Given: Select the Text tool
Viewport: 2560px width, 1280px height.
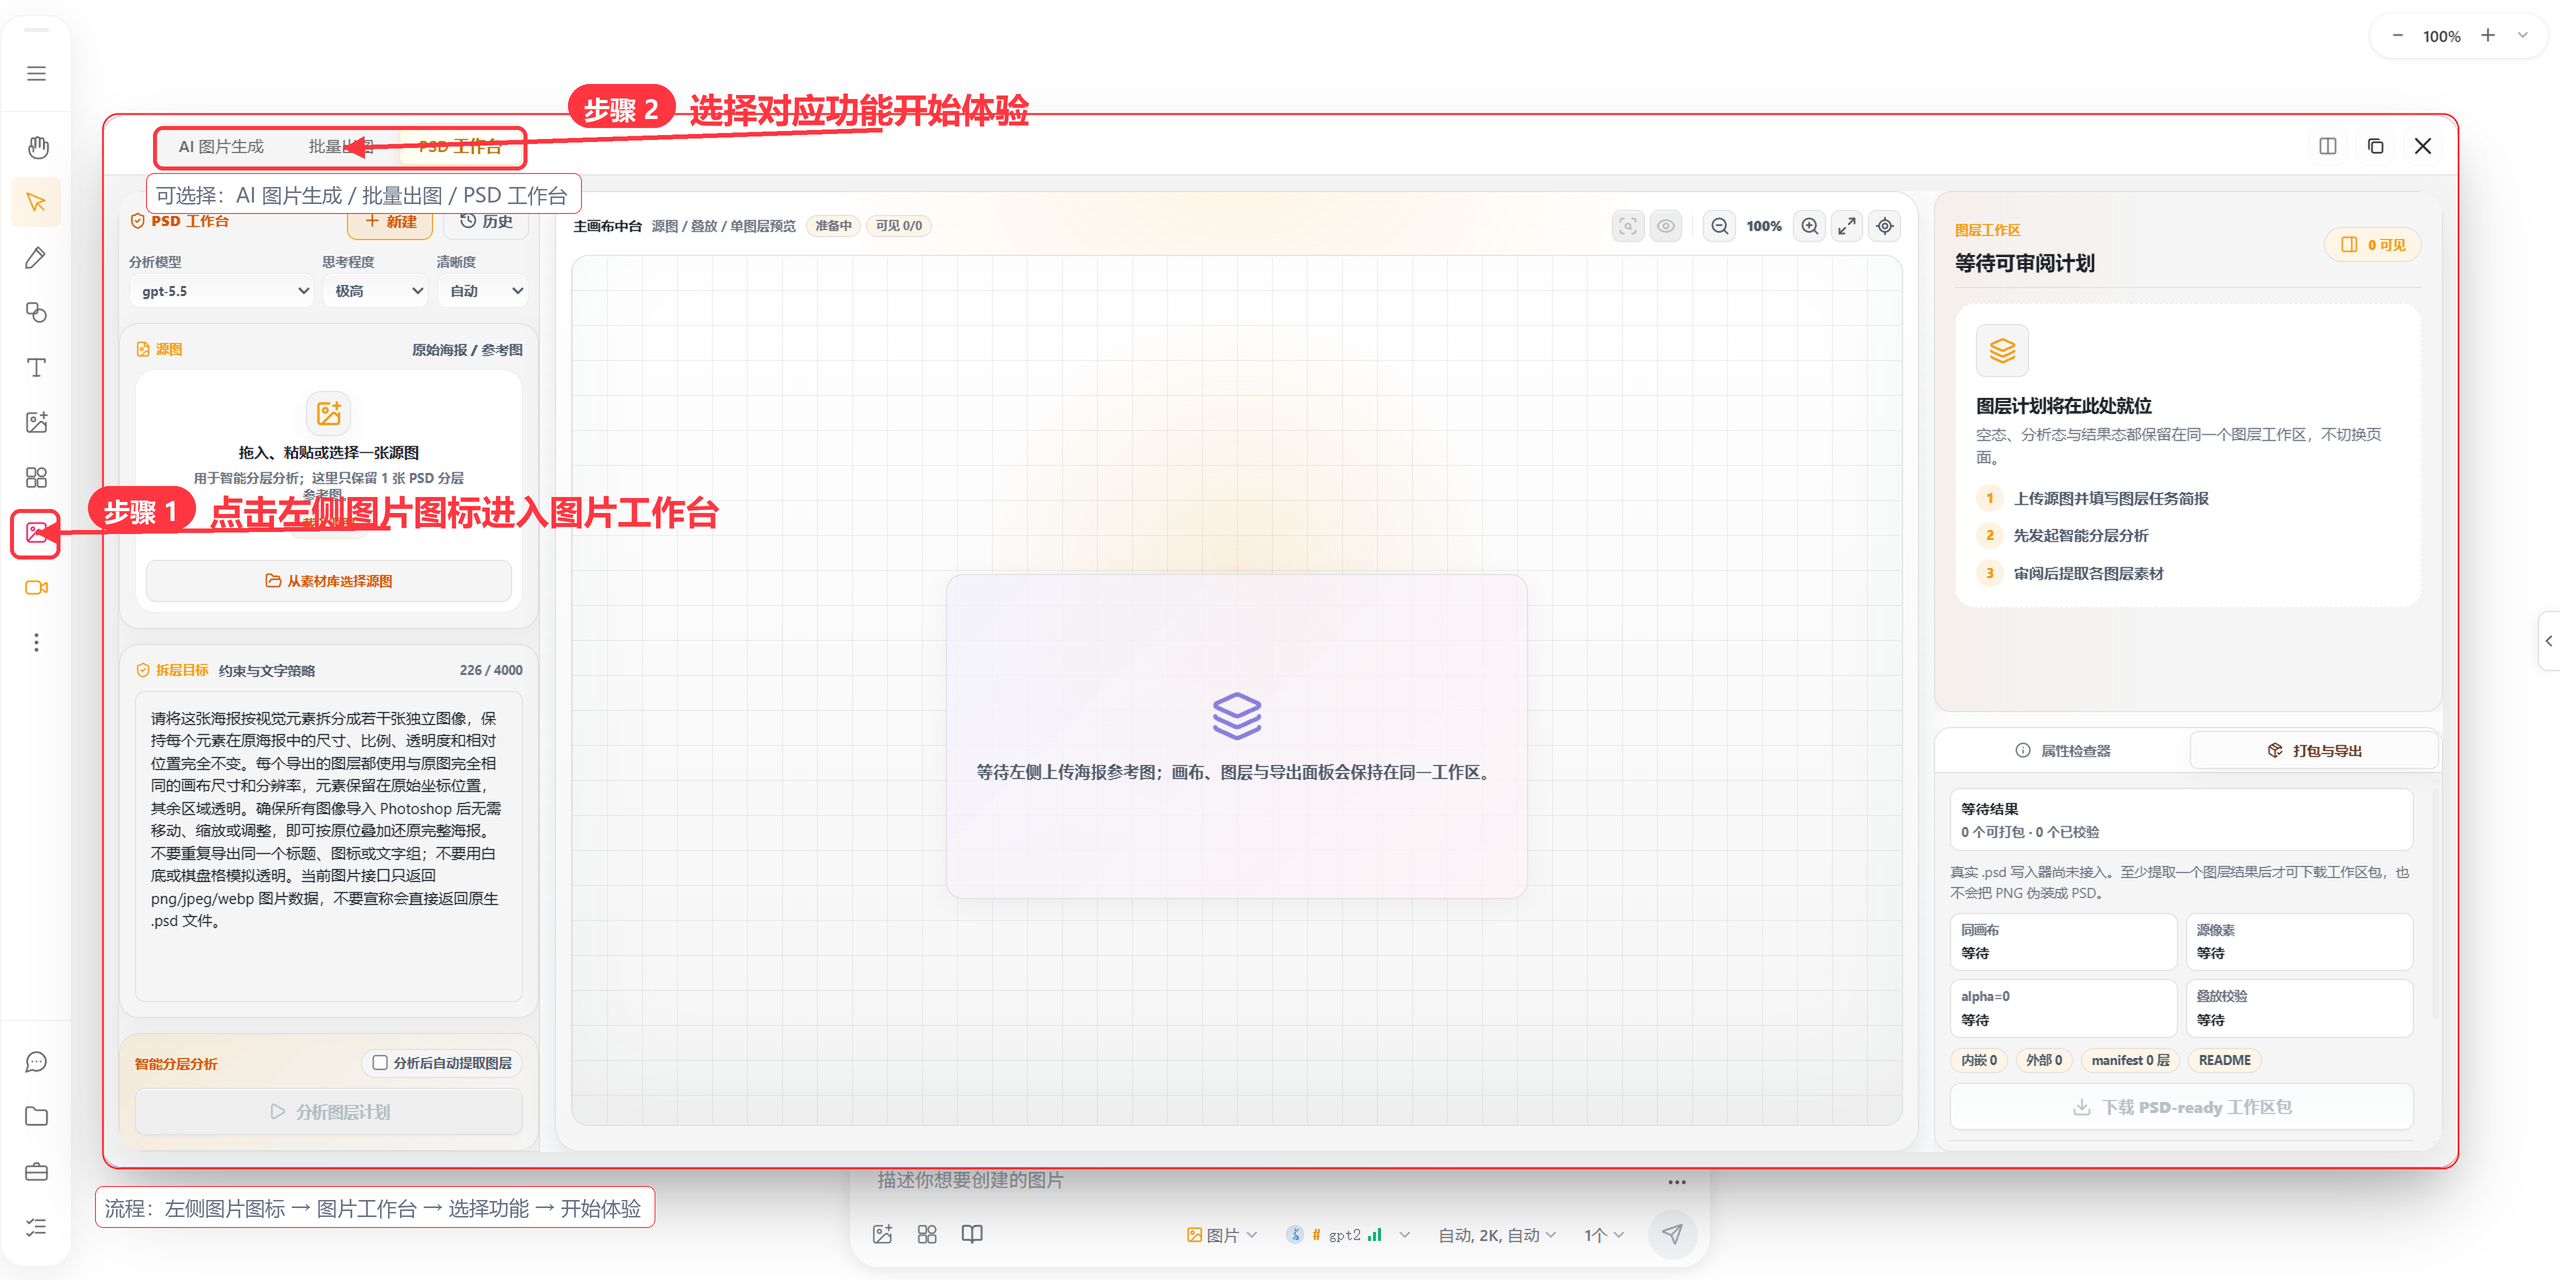Looking at the screenshot, I should 36,367.
